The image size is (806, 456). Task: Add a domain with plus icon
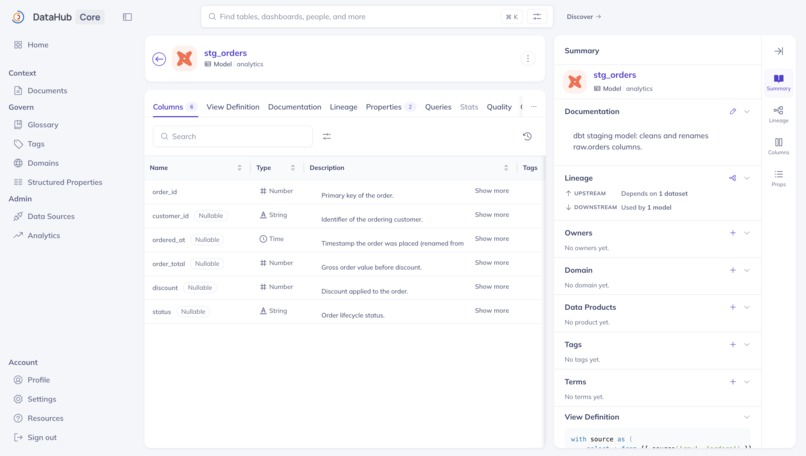(x=733, y=270)
